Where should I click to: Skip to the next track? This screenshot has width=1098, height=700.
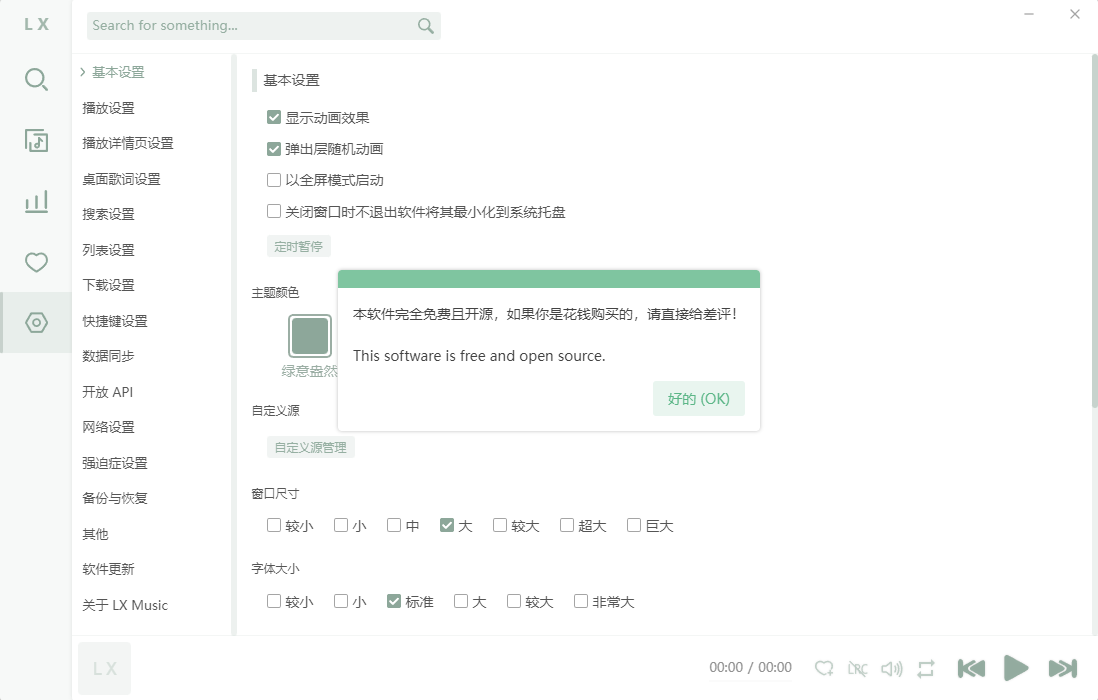coord(1062,668)
